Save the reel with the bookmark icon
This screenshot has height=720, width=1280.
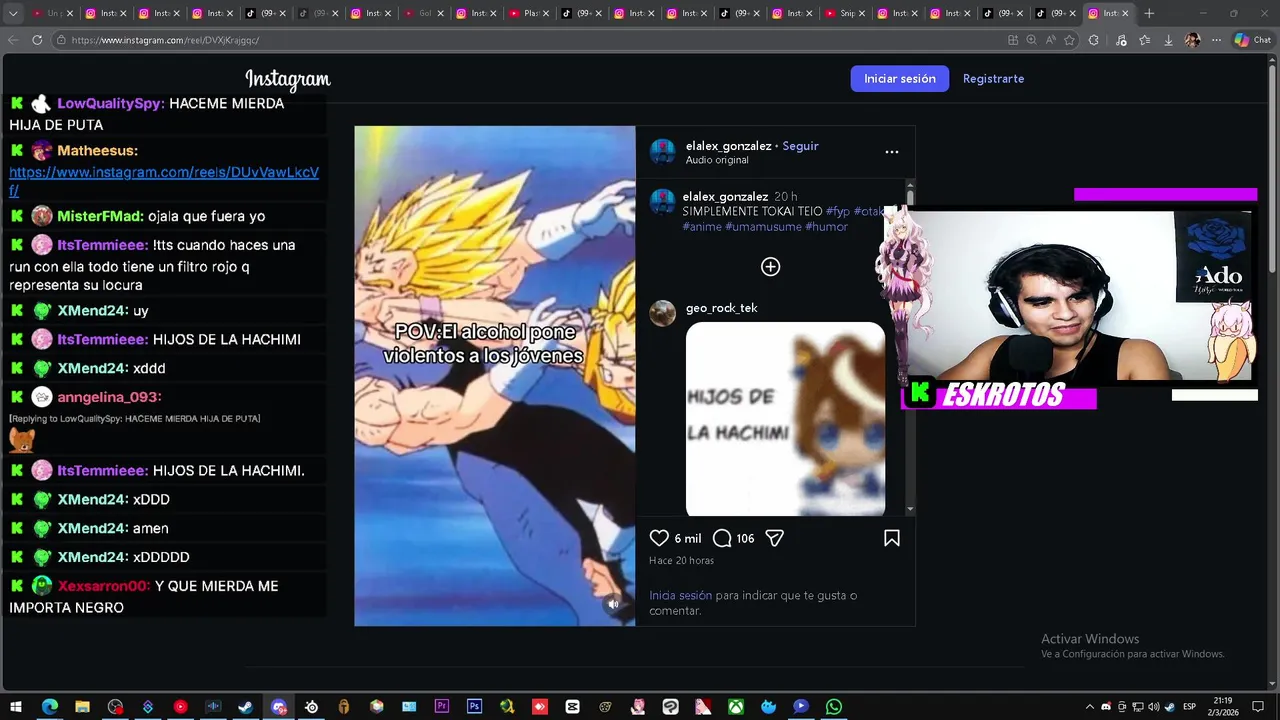coord(892,538)
